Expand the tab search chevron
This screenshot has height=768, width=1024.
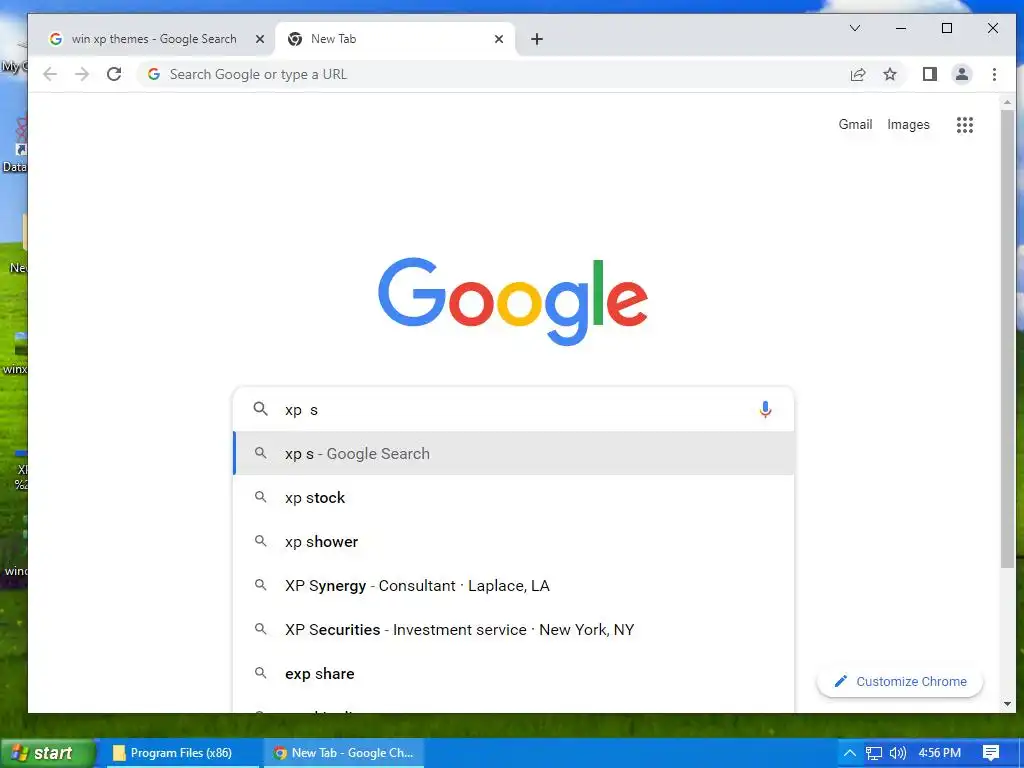point(855,28)
